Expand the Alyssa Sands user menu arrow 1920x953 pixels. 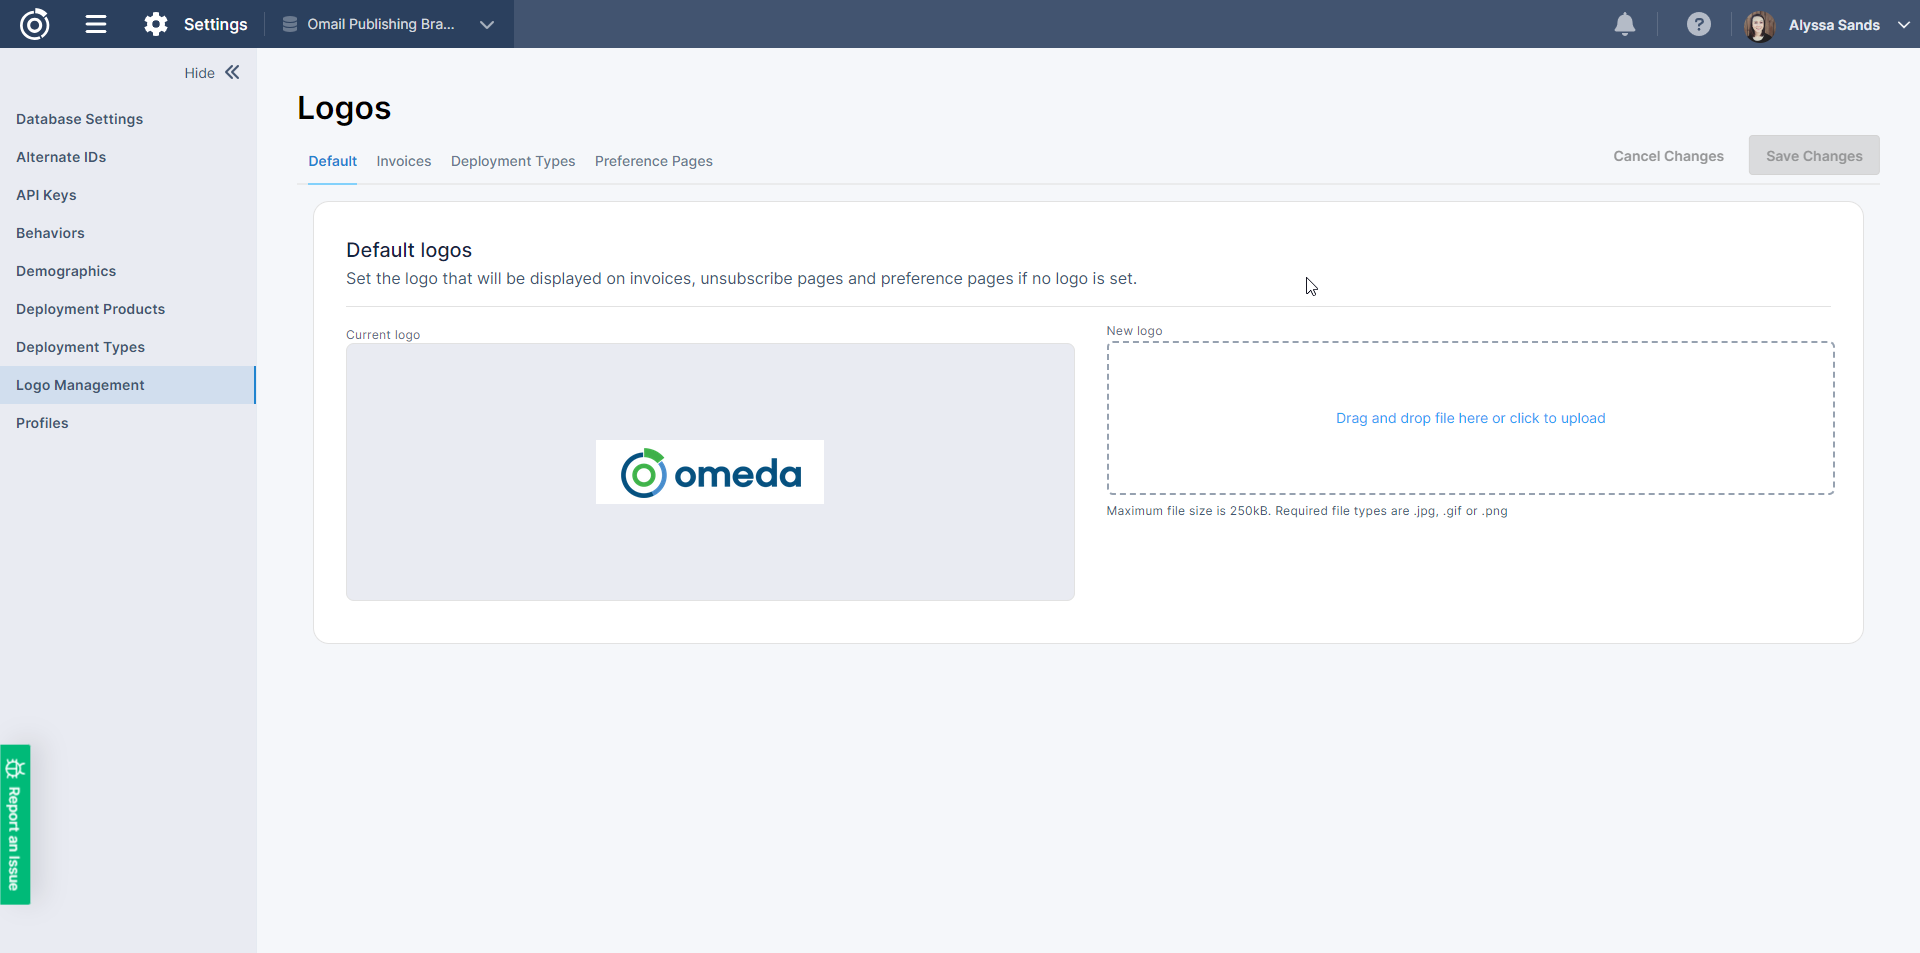click(1903, 25)
